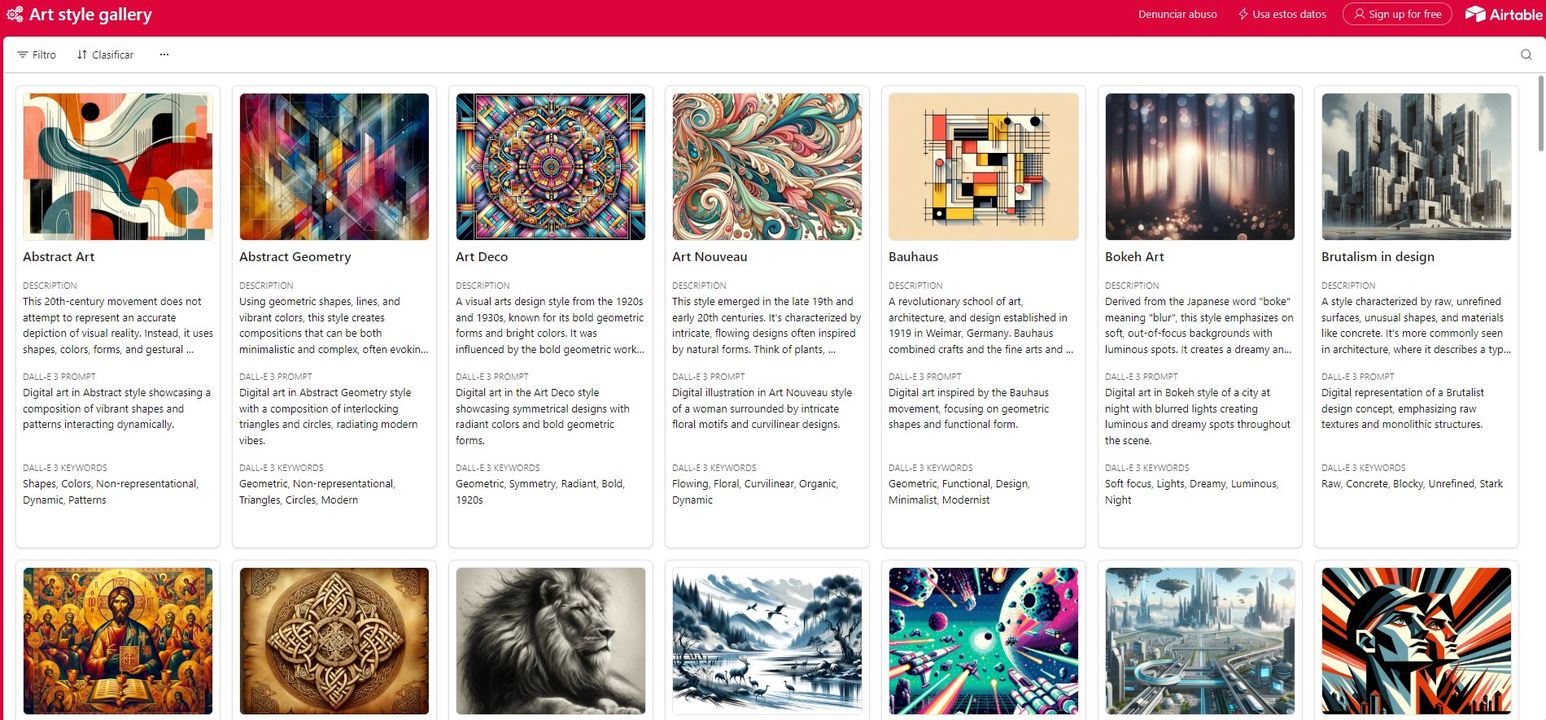Open the Bauhaus card image
This screenshot has width=1546, height=720.
[984, 167]
